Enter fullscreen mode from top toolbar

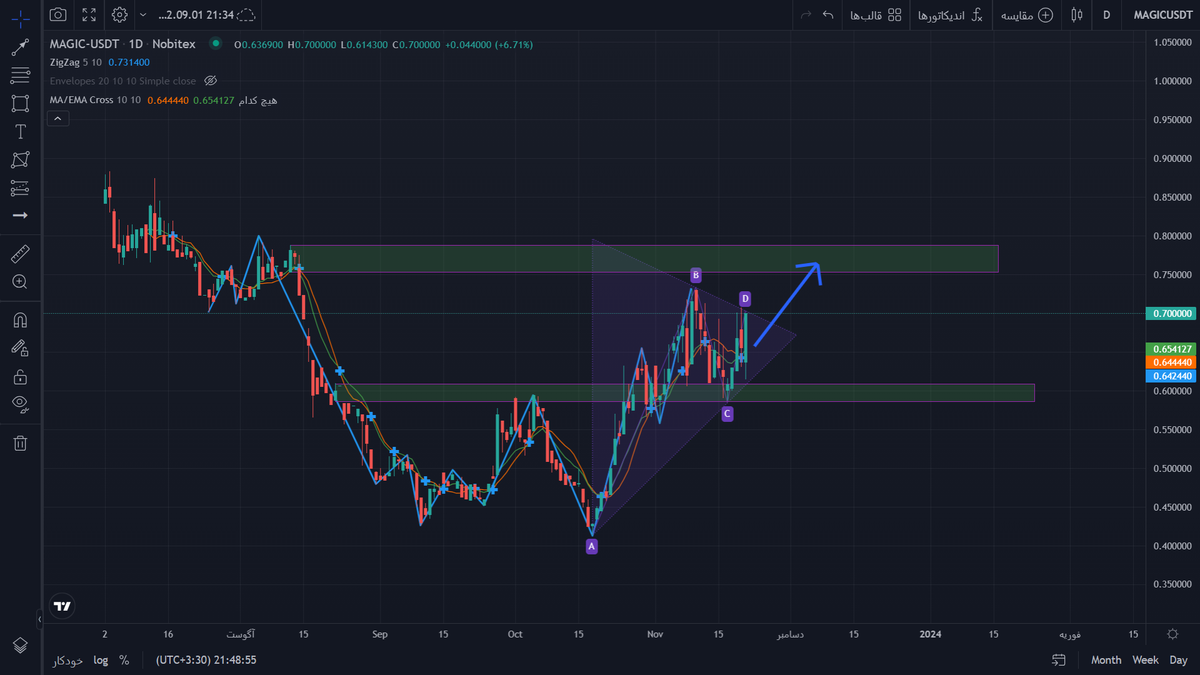tap(90, 15)
